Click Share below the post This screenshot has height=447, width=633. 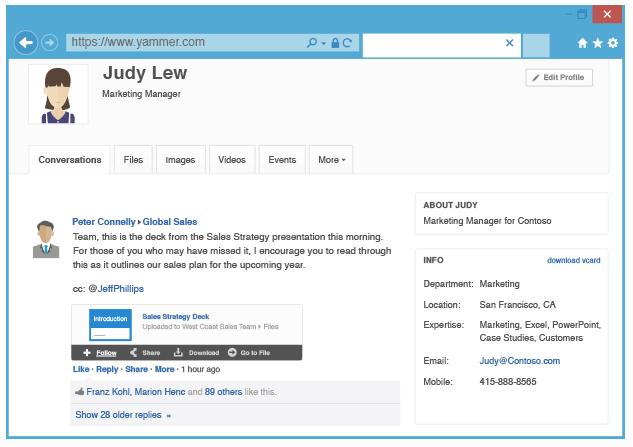click(136, 369)
